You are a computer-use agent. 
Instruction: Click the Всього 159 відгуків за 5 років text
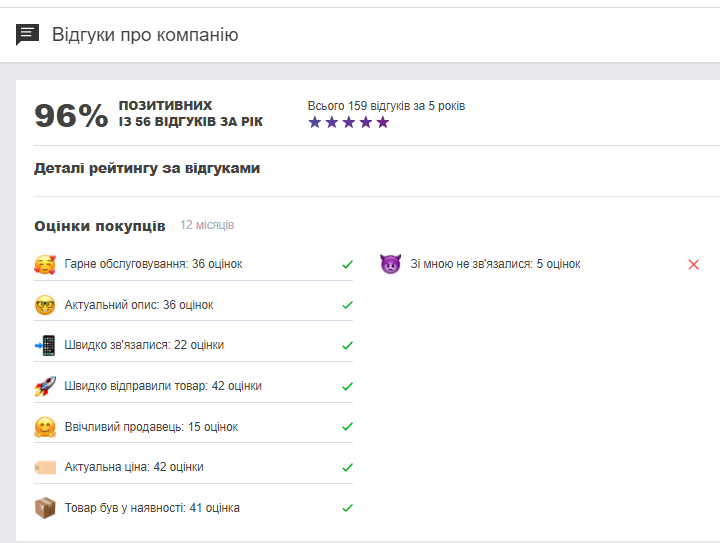386,106
